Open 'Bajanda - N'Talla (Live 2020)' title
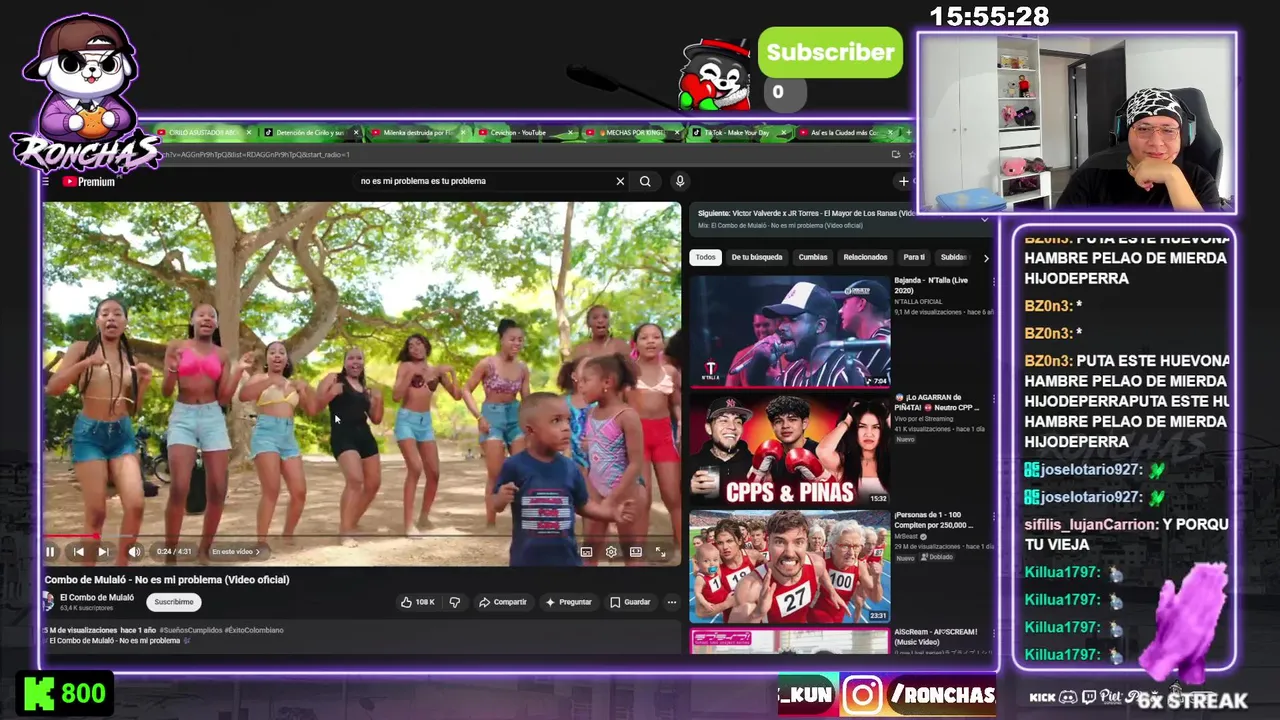 click(x=931, y=285)
